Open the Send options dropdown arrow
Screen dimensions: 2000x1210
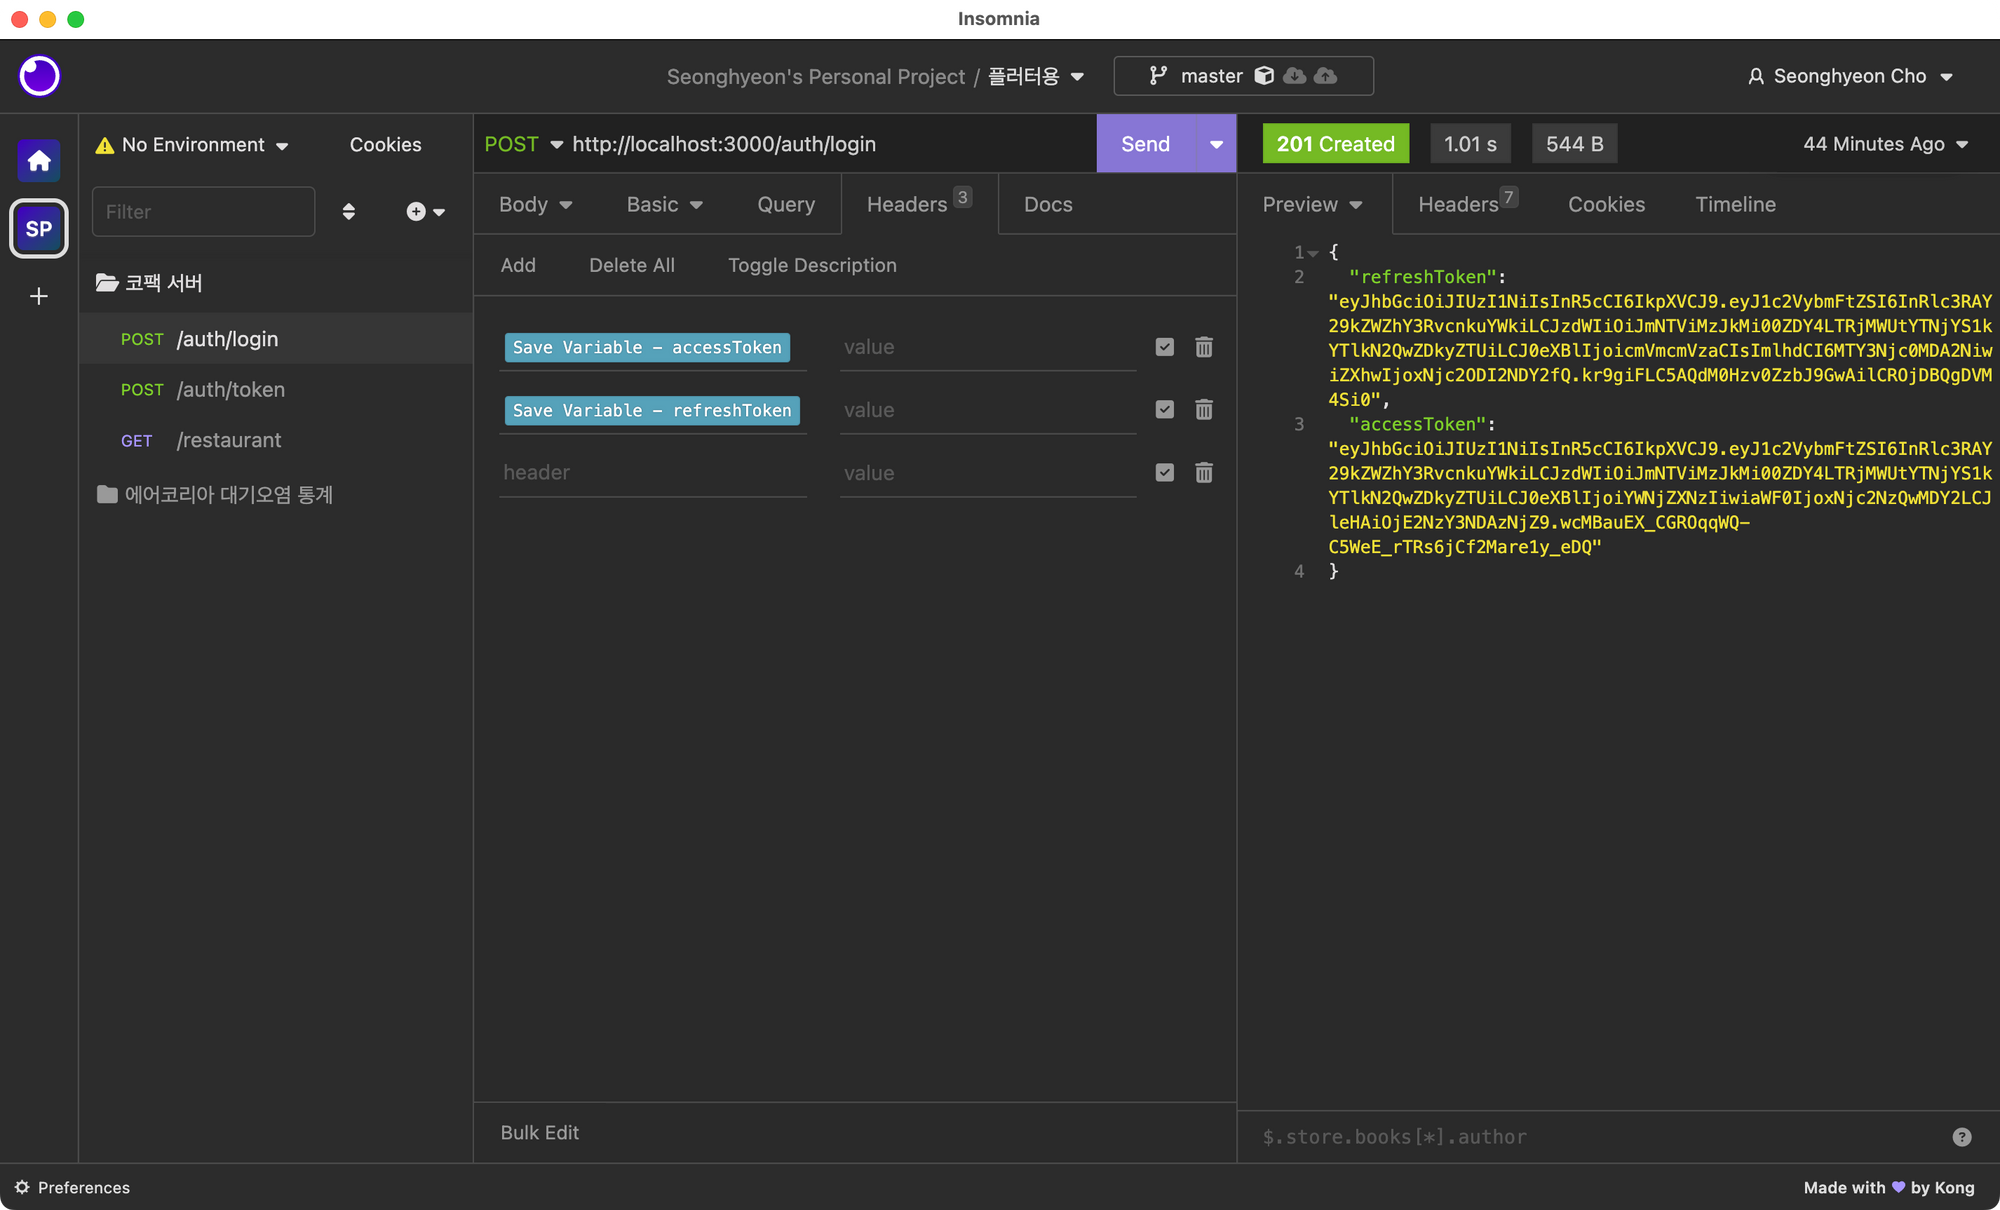[x=1216, y=144]
